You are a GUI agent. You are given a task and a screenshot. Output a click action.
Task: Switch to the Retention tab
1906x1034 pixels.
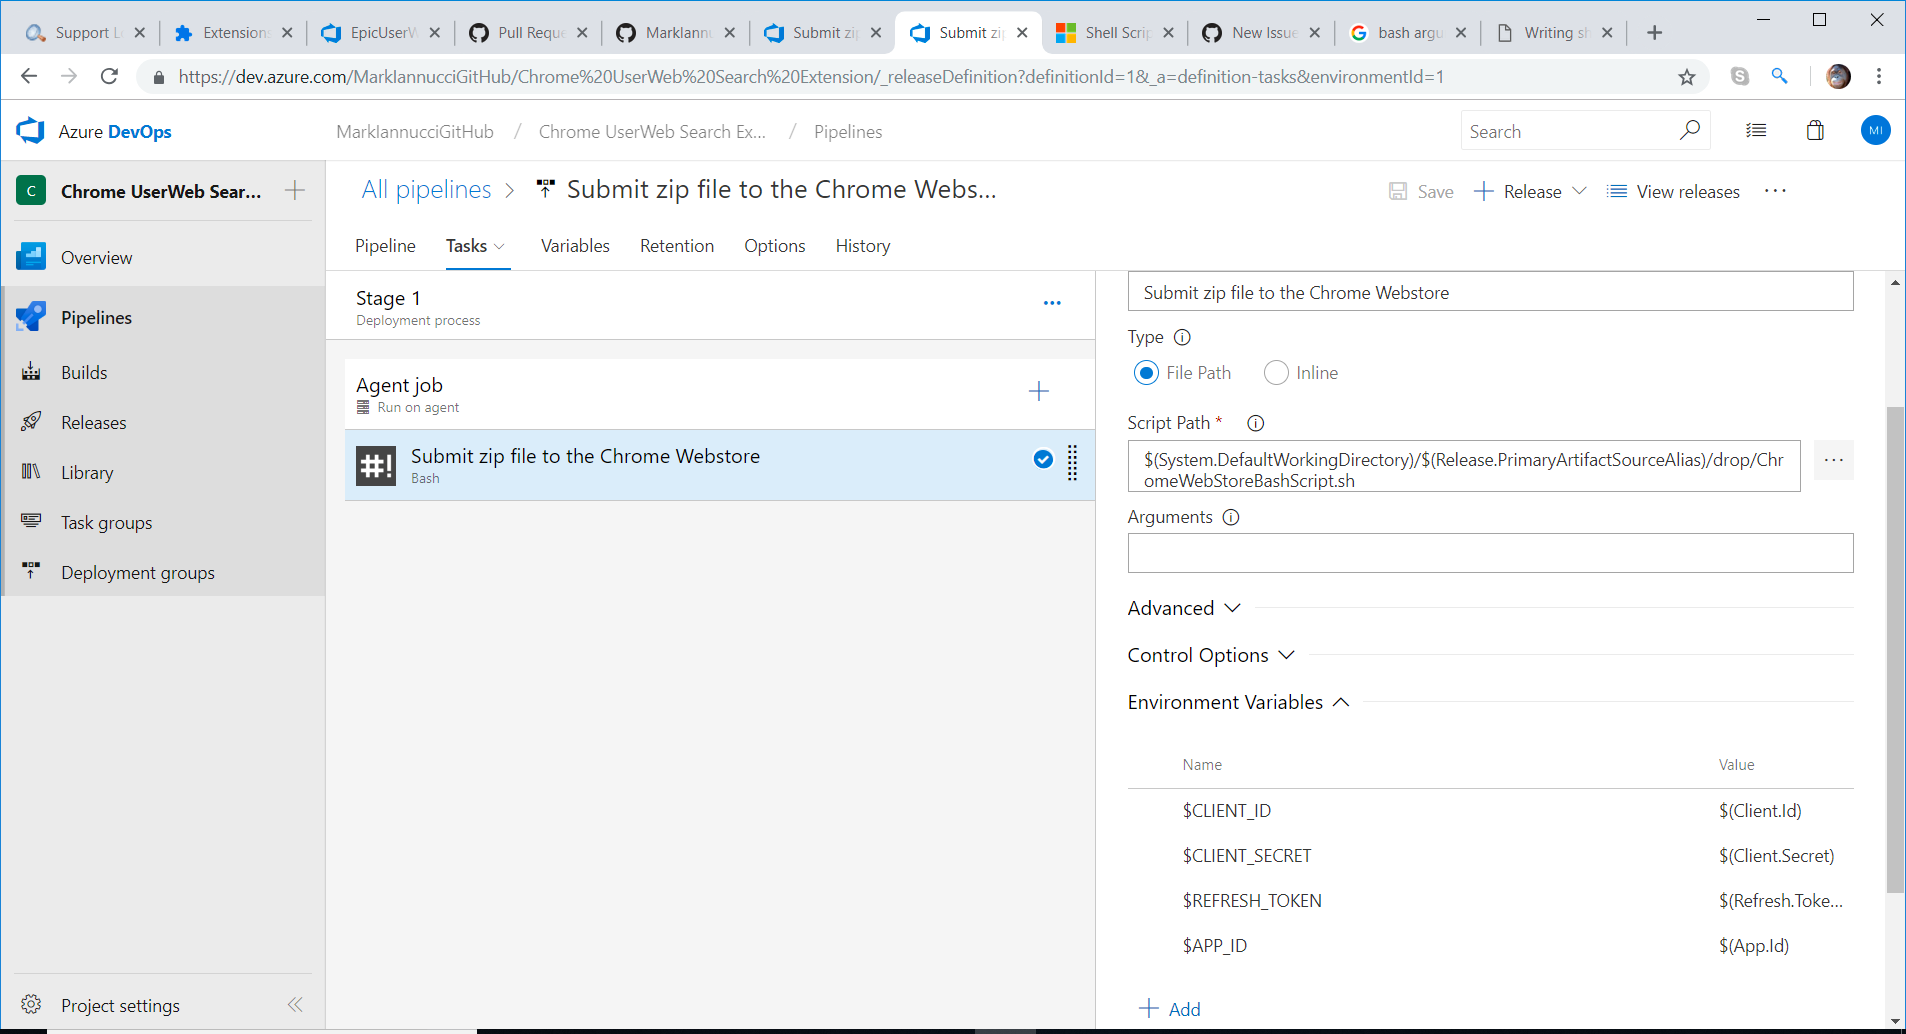click(677, 246)
